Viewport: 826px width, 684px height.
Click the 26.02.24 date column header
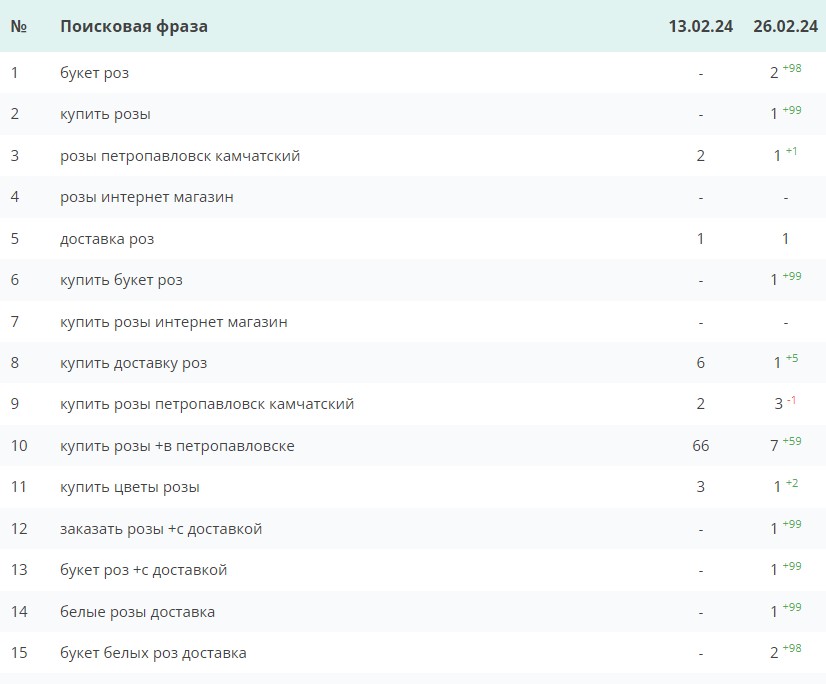[x=785, y=27]
